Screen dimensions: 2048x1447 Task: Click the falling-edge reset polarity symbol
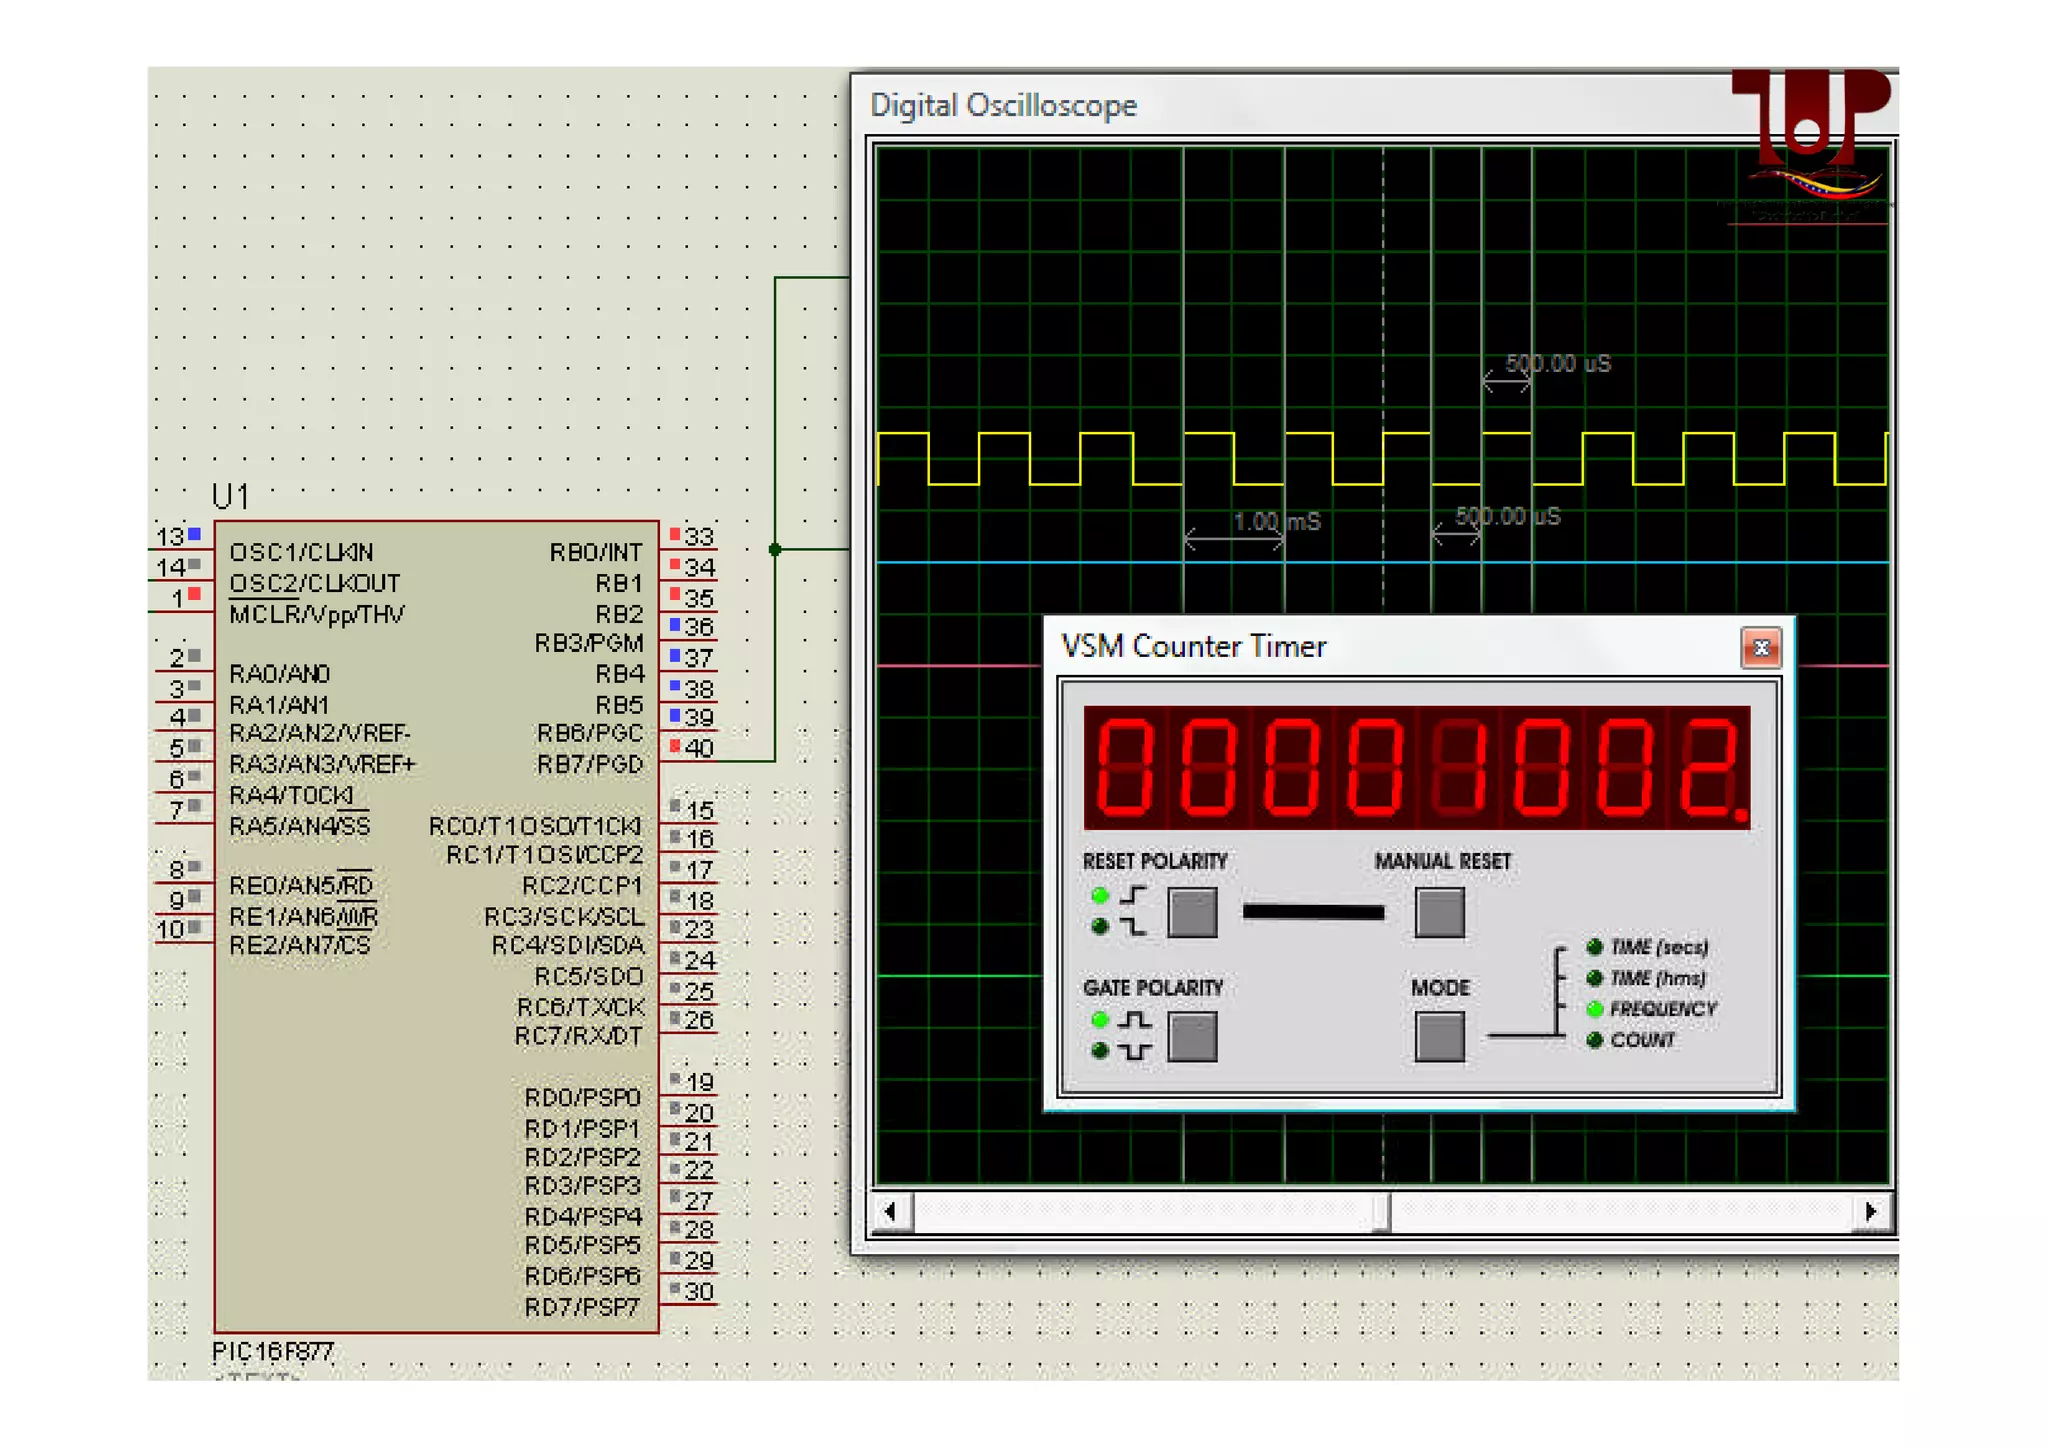[x=1133, y=927]
